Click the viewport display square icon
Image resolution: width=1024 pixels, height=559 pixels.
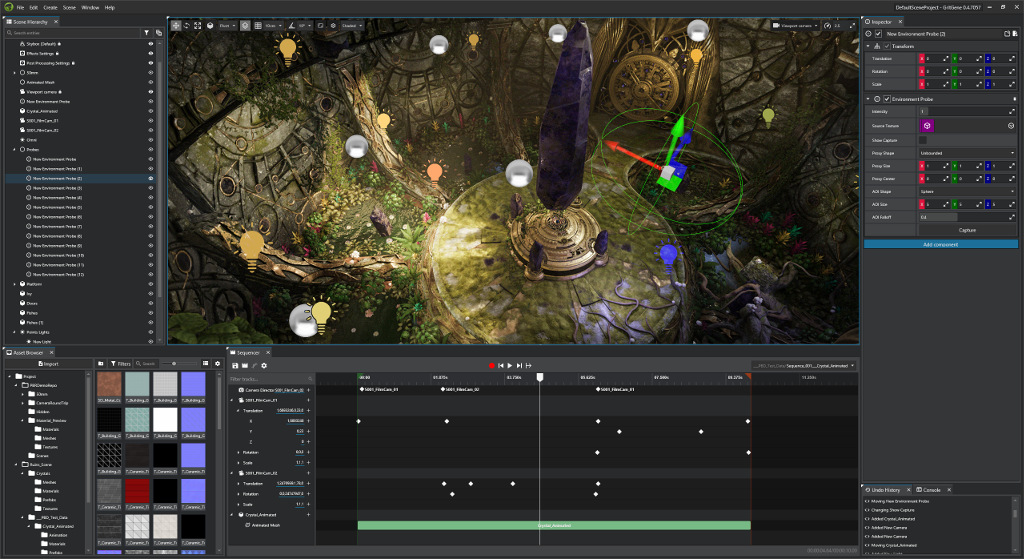point(321,25)
